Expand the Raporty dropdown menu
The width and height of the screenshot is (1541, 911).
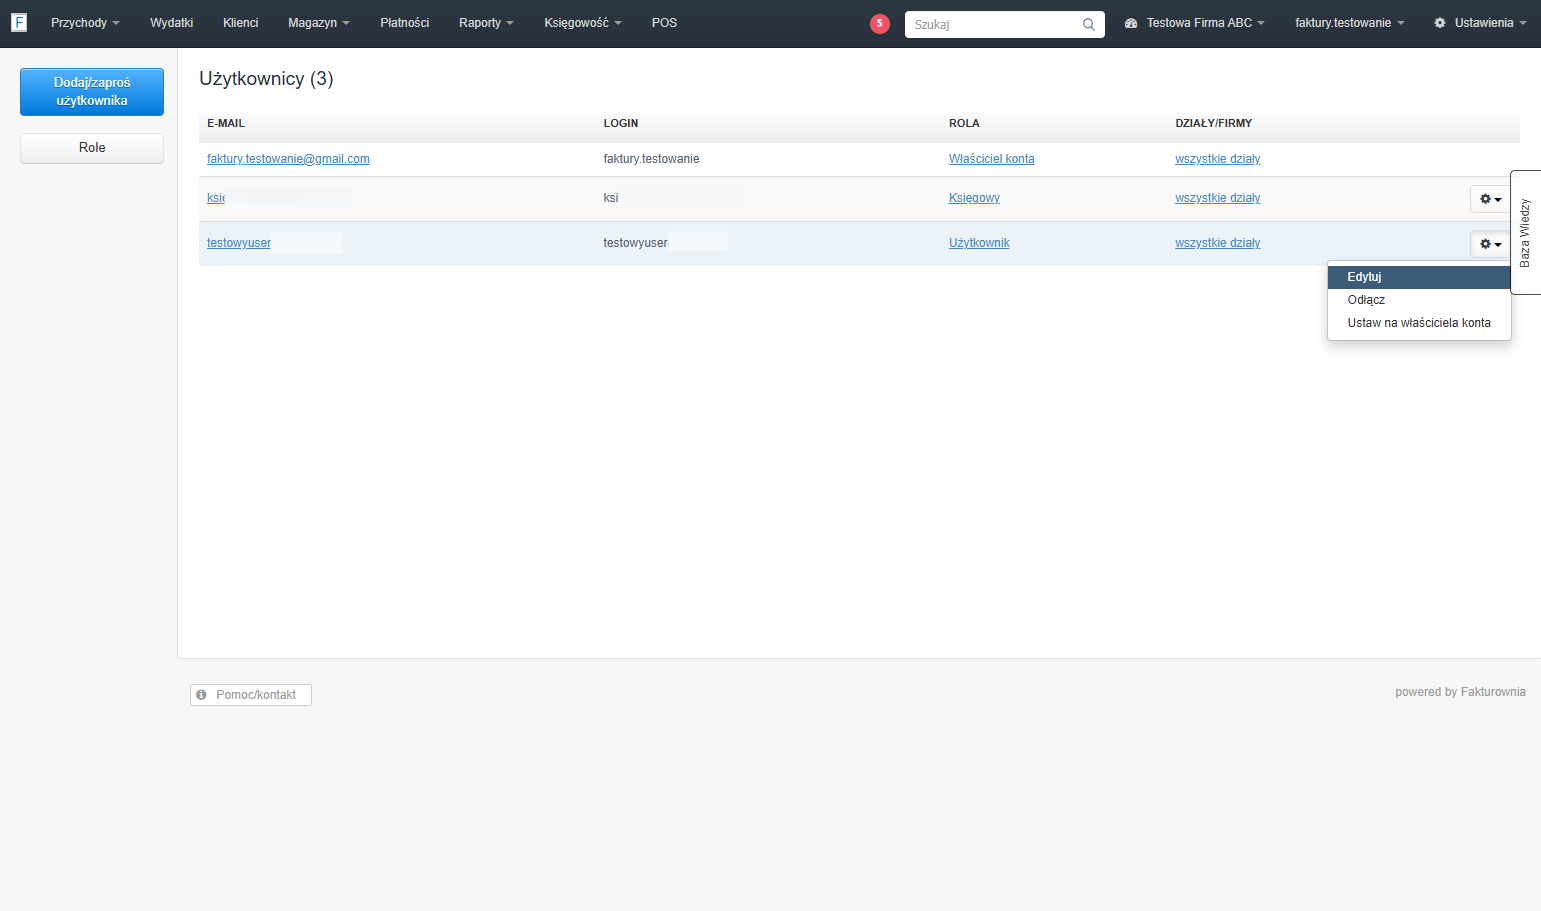coord(486,23)
